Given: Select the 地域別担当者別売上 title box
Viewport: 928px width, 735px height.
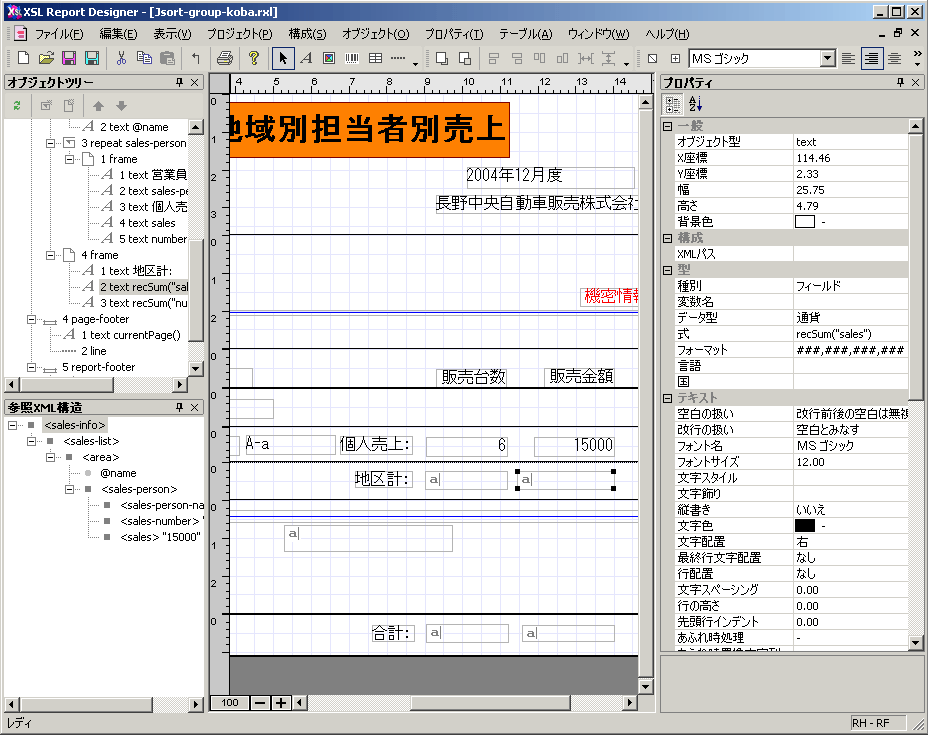Looking at the screenshot, I should click(x=369, y=129).
